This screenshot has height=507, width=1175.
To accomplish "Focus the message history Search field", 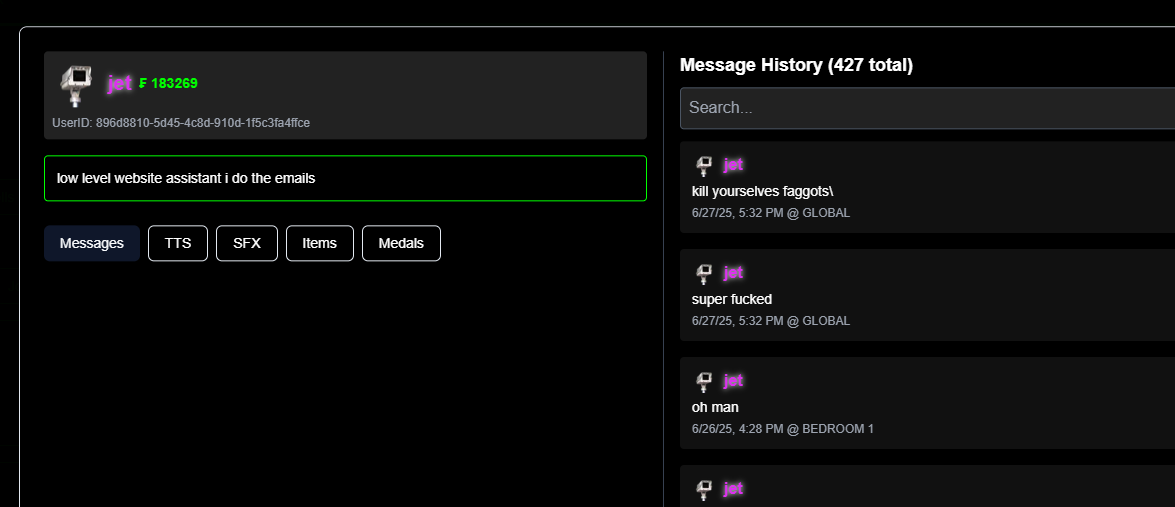I will pyautogui.click(x=927, y=108).
